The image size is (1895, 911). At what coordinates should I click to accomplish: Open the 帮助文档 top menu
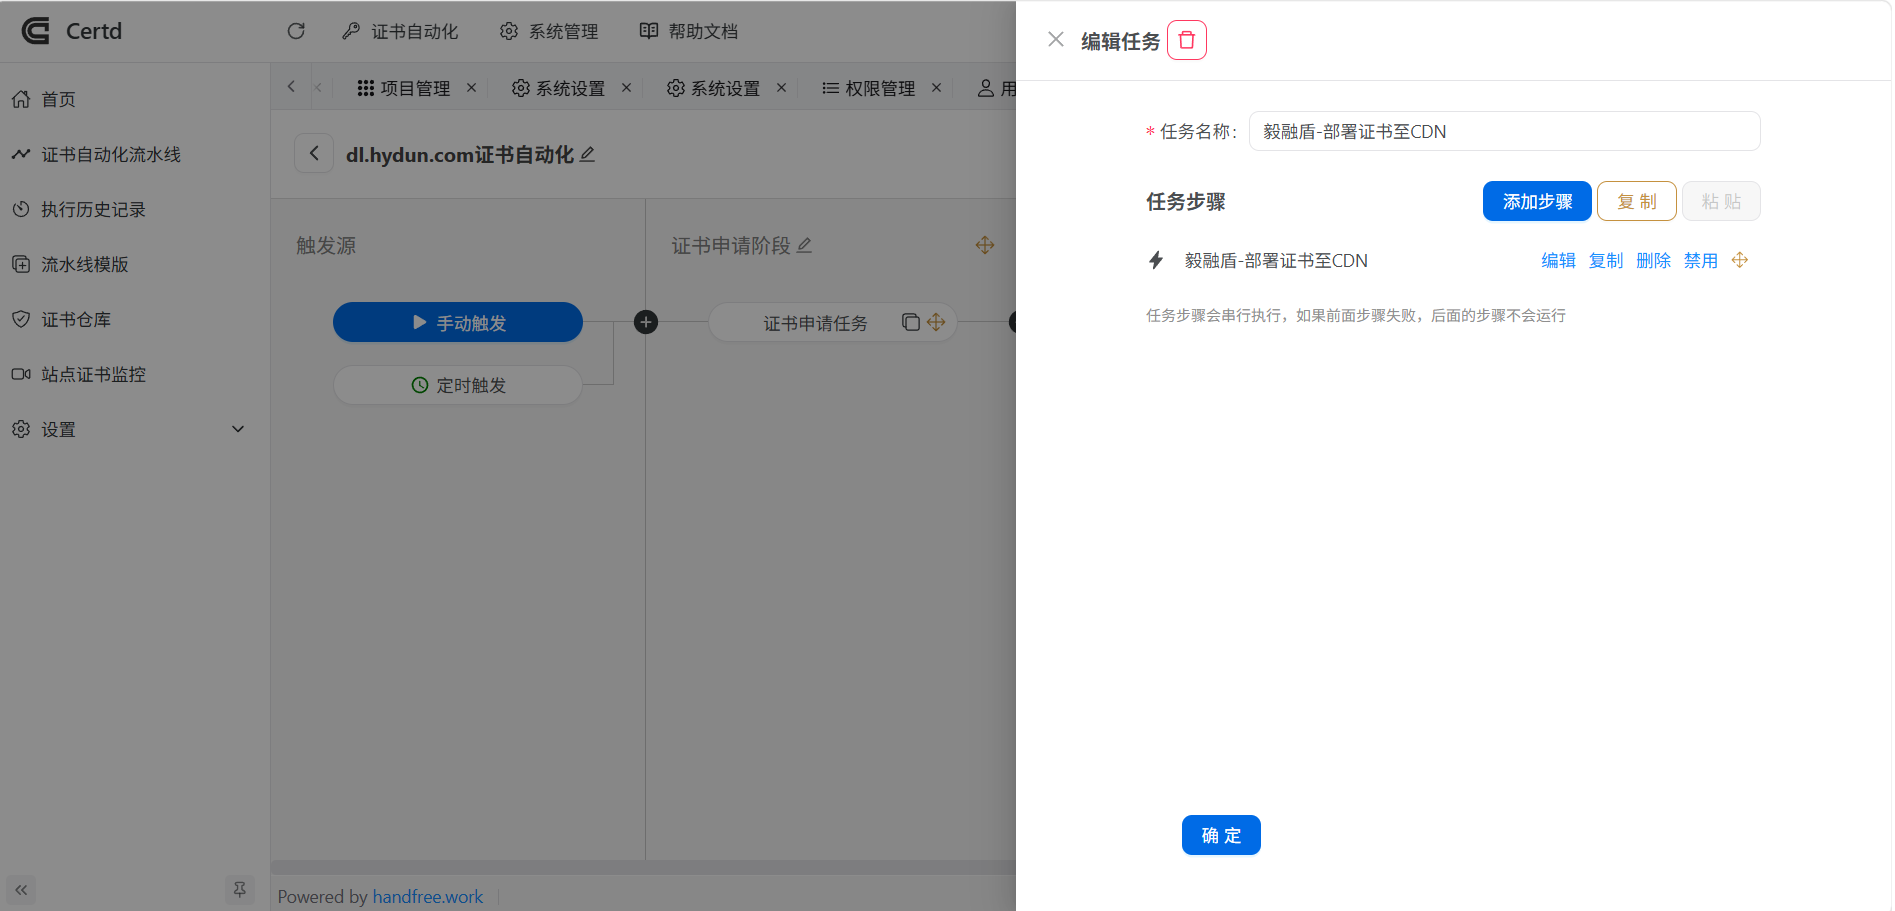(x=689, y=31)
